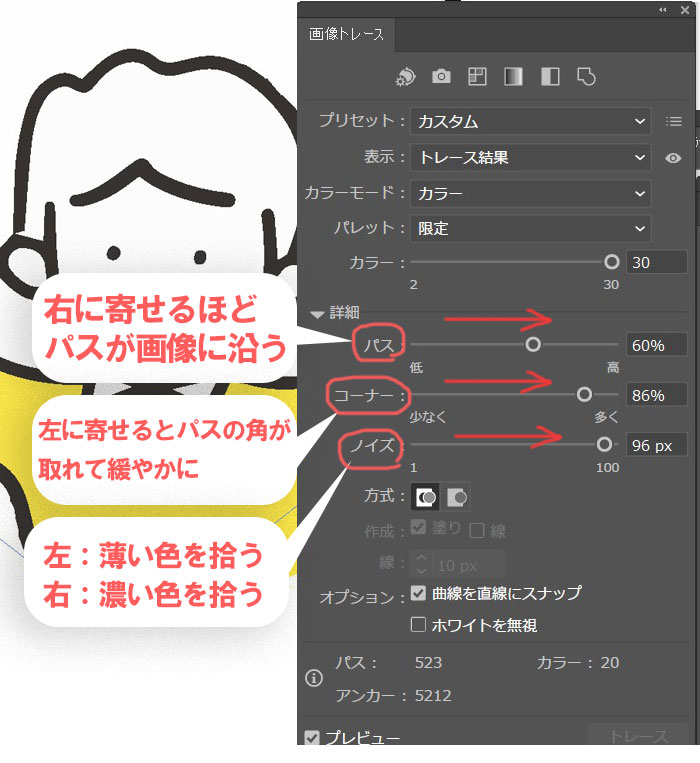
Task: Toggle the 線 checkbox
Action: (x=477, y=530)
